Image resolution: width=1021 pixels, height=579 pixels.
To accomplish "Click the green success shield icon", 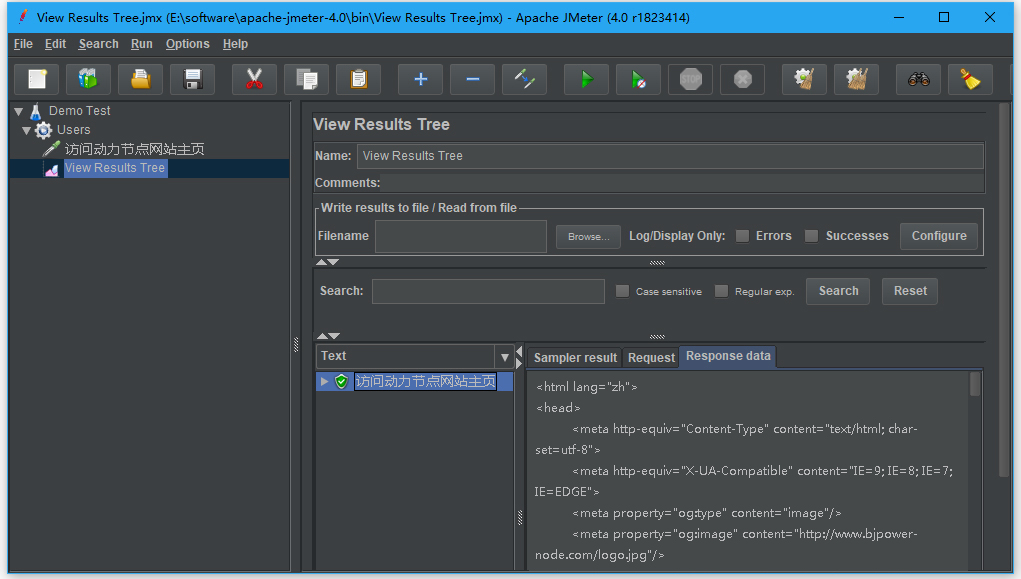I will pos(341,381).
